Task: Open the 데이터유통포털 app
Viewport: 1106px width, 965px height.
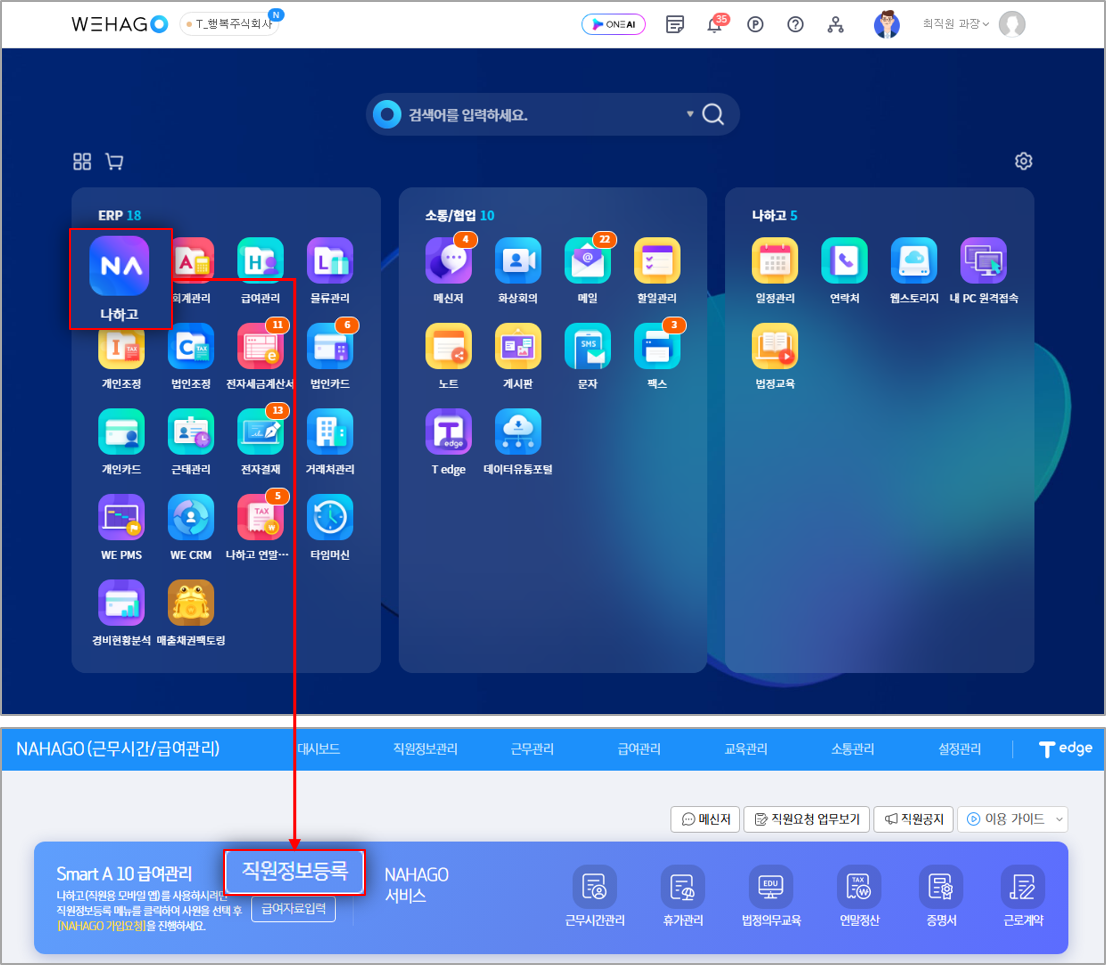Action: [x=518, y=432]
